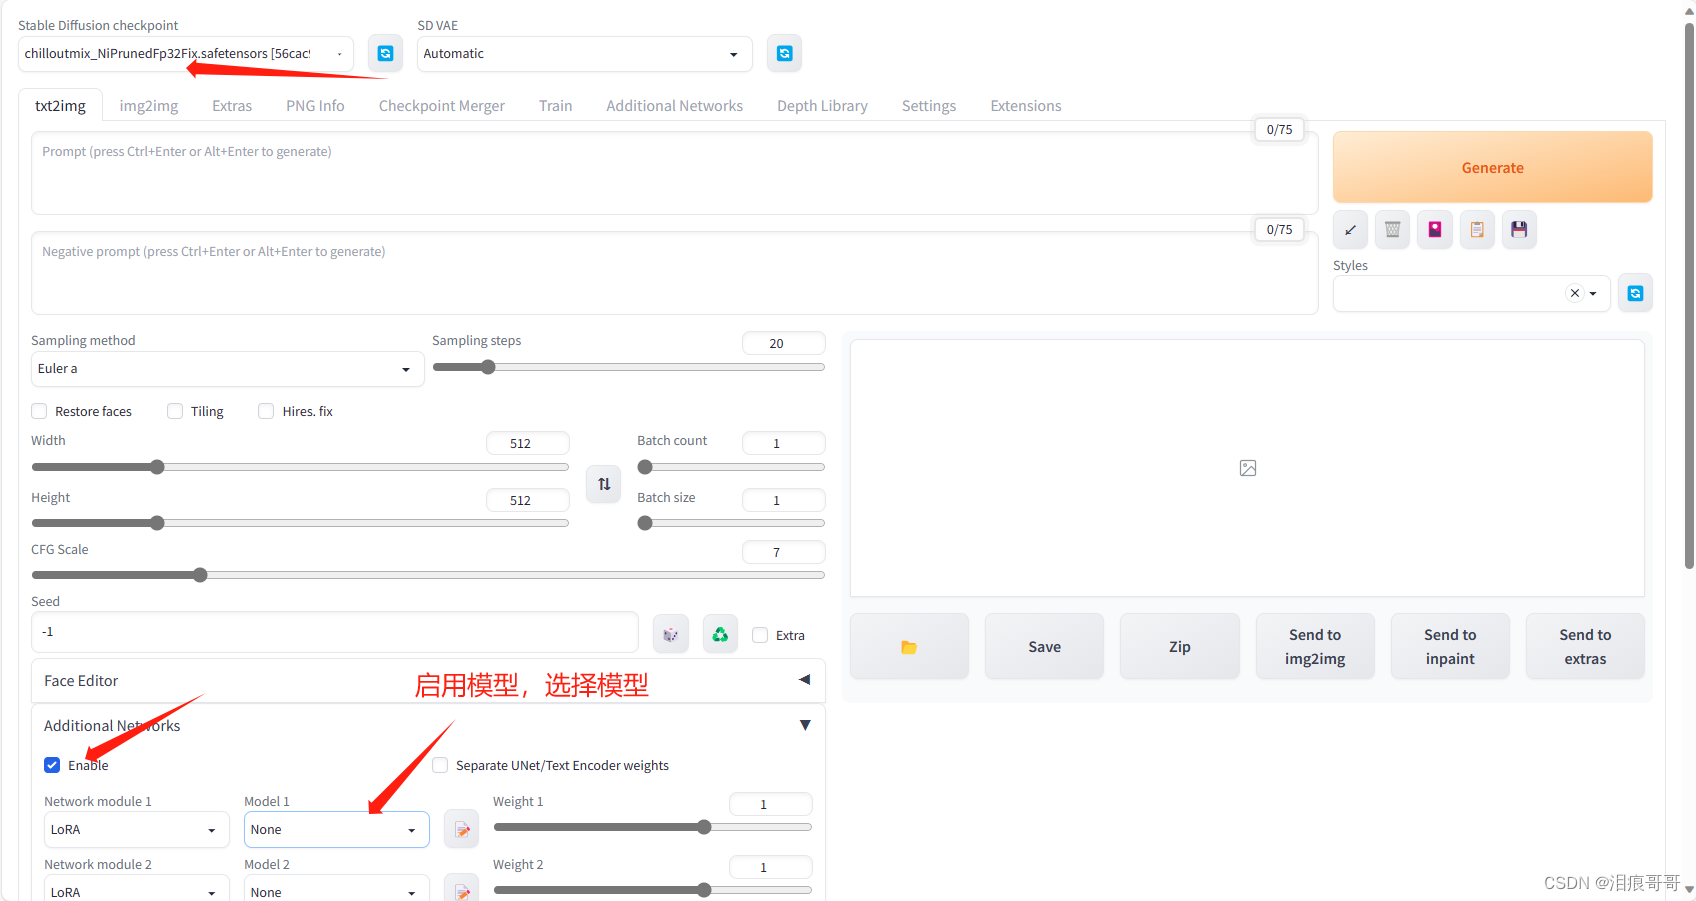Switch to the img2img tab
The image size is (1696, 901).
click(148, 105)
